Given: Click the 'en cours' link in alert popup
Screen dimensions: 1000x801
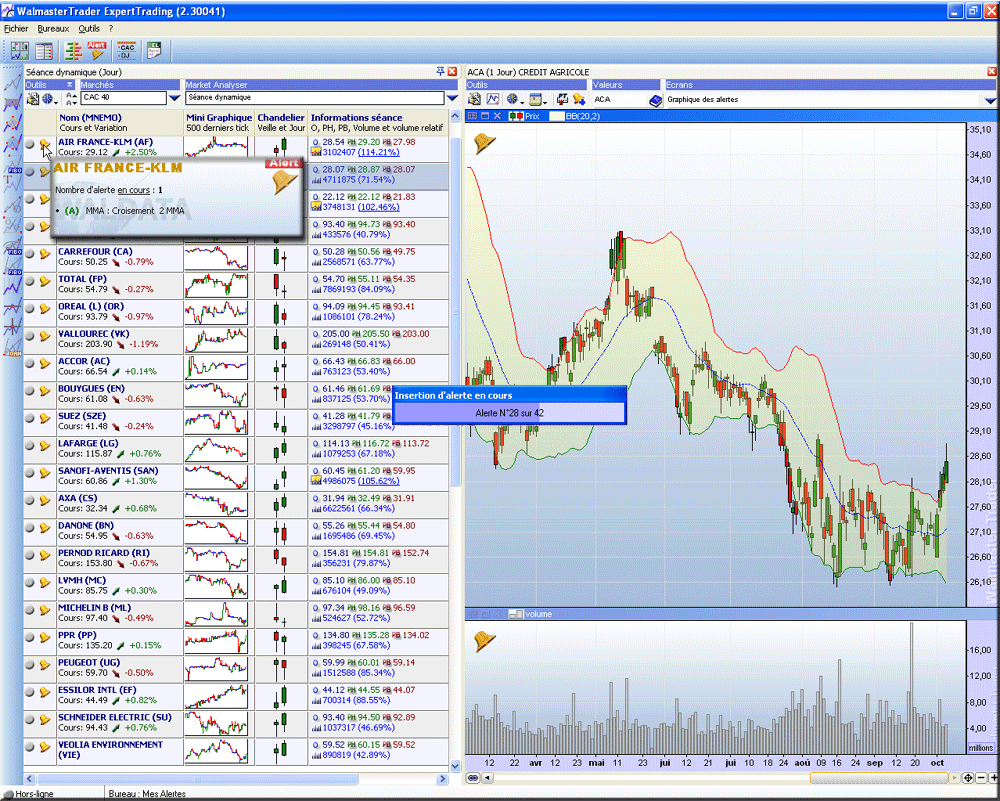Looking at the screenshot, I should [x=134, y=190].
